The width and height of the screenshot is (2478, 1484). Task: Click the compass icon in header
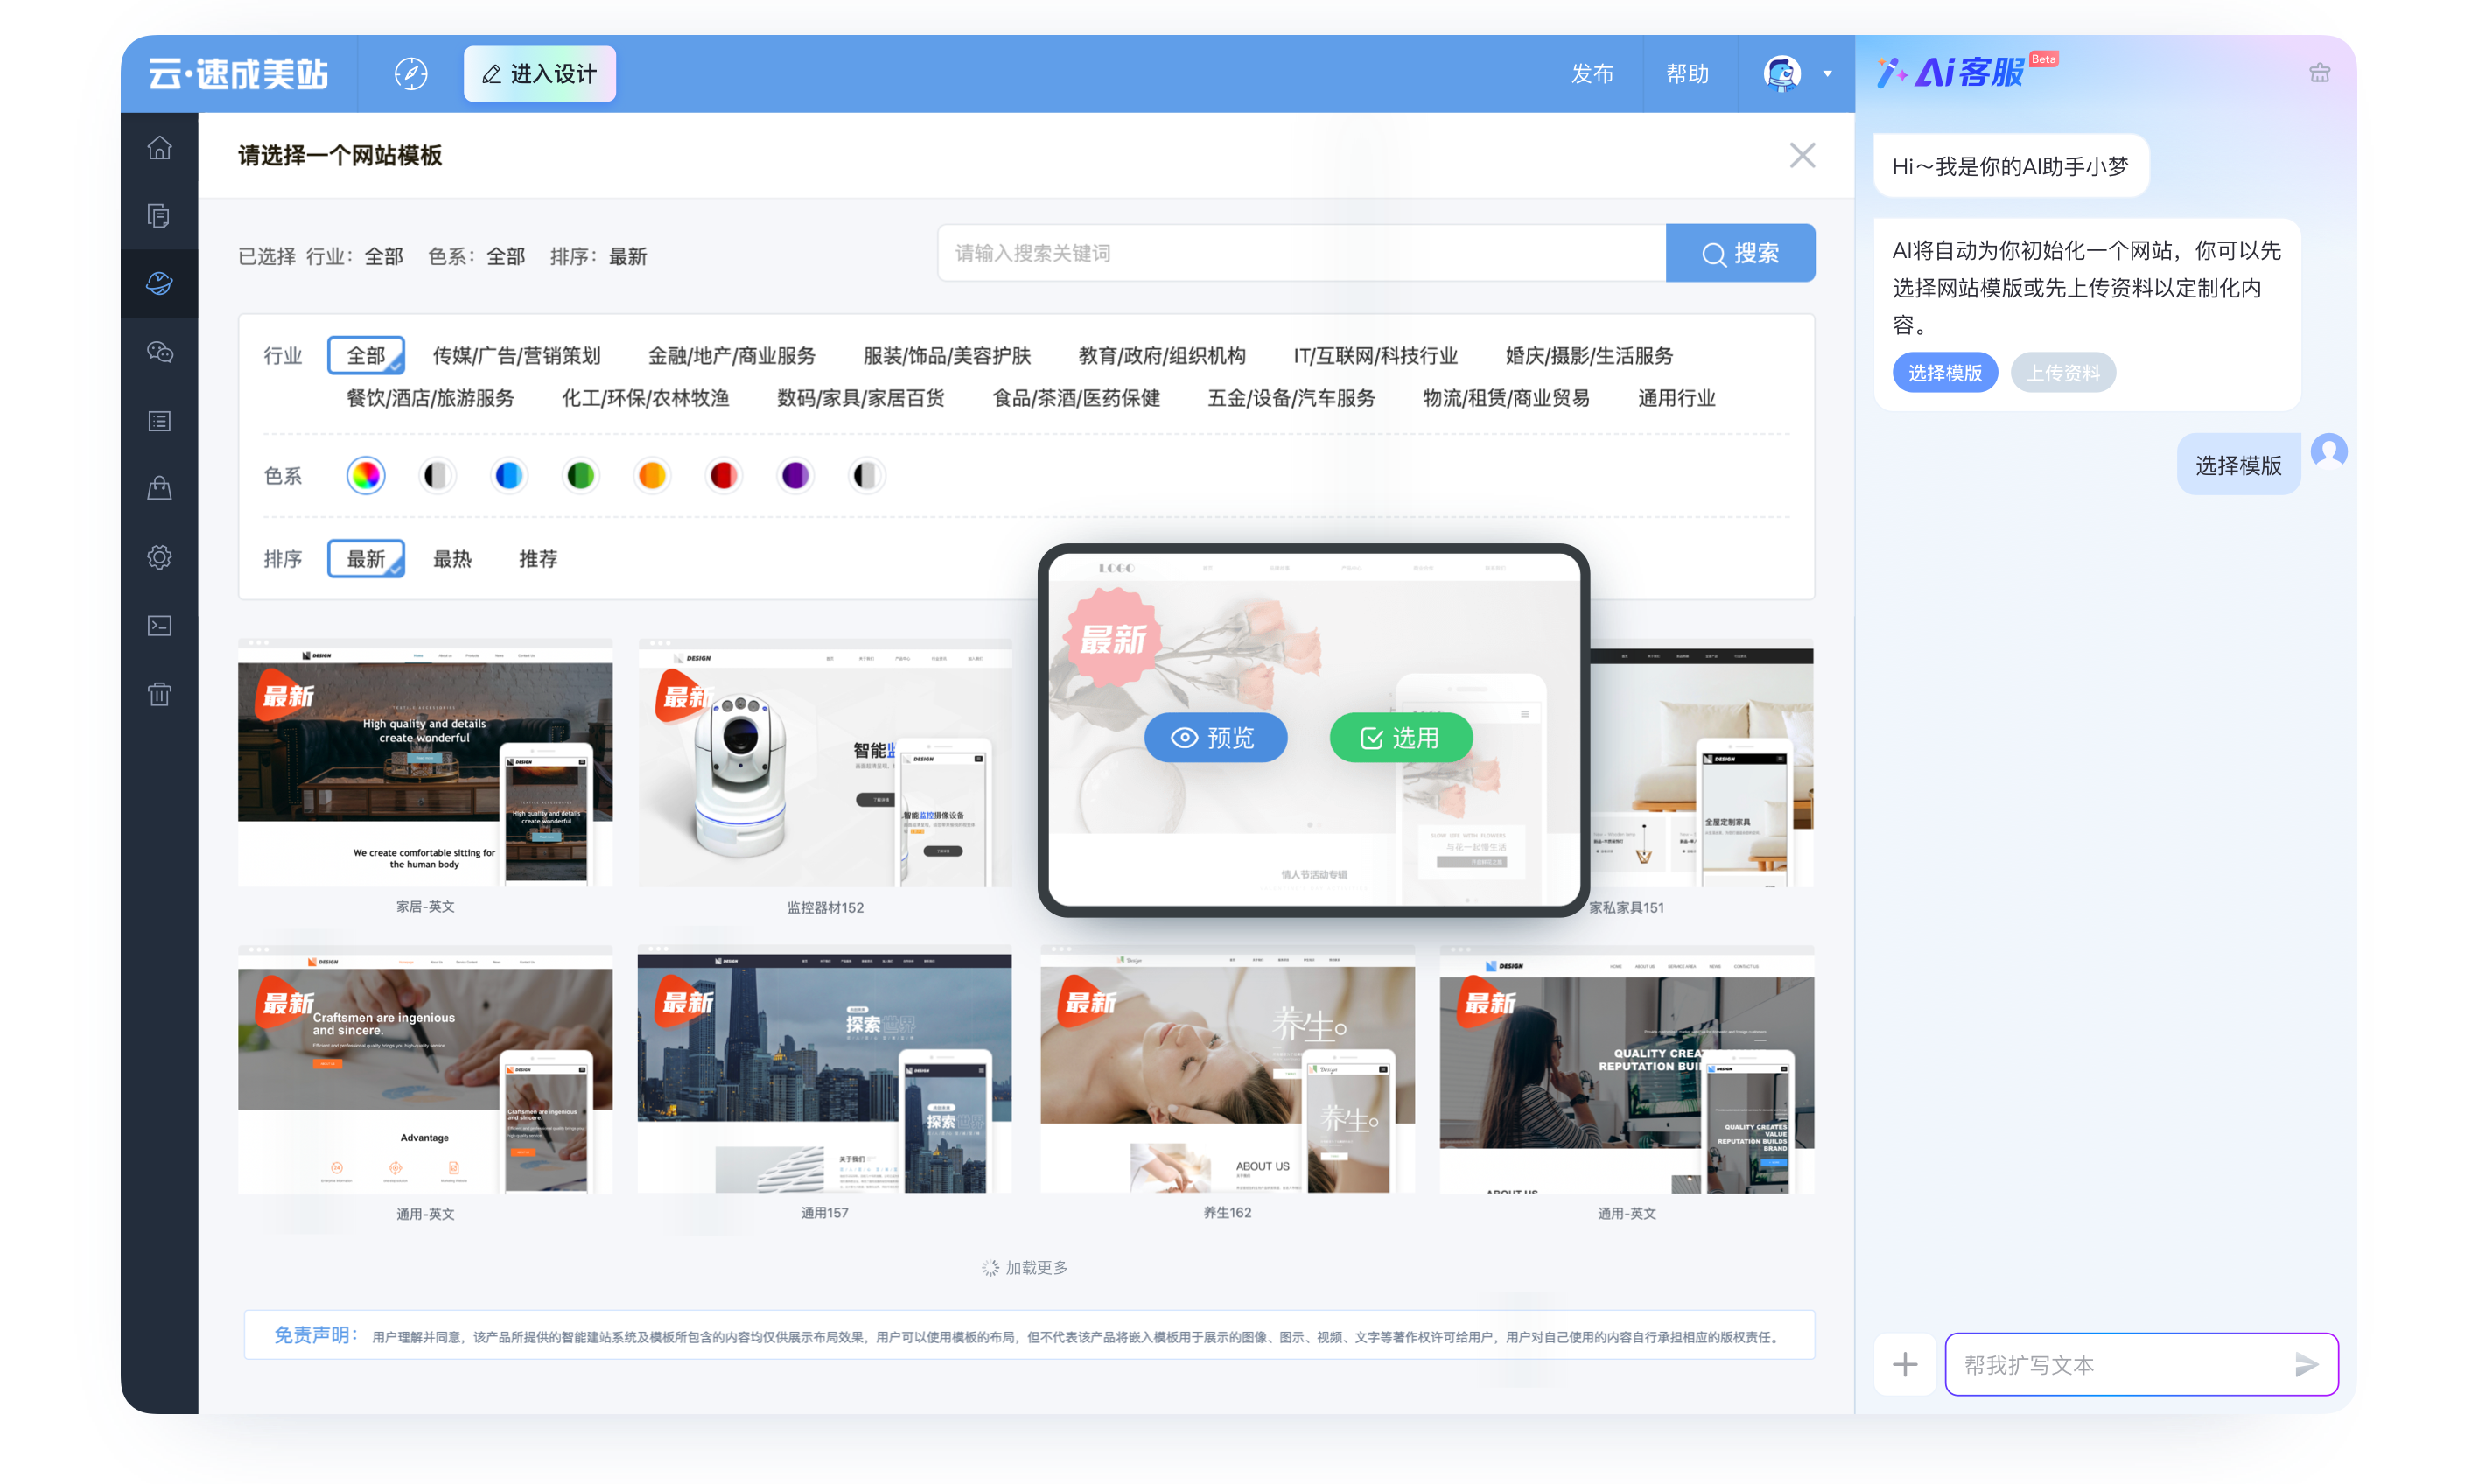(411, 74)
